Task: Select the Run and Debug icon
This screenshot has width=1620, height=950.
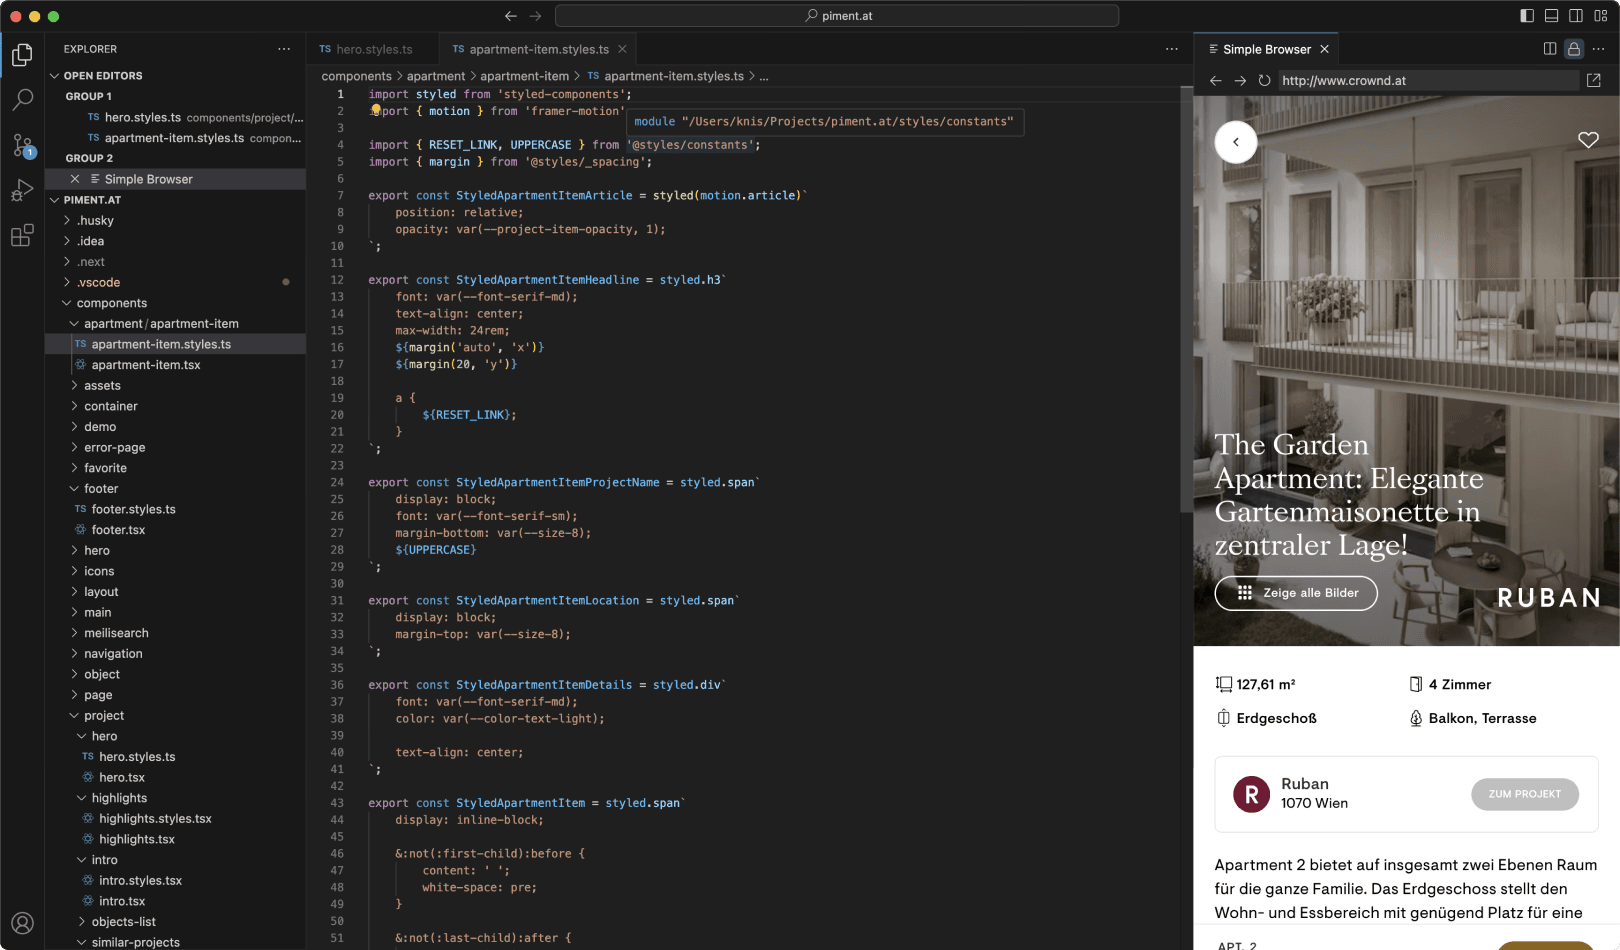Action: 22,189
